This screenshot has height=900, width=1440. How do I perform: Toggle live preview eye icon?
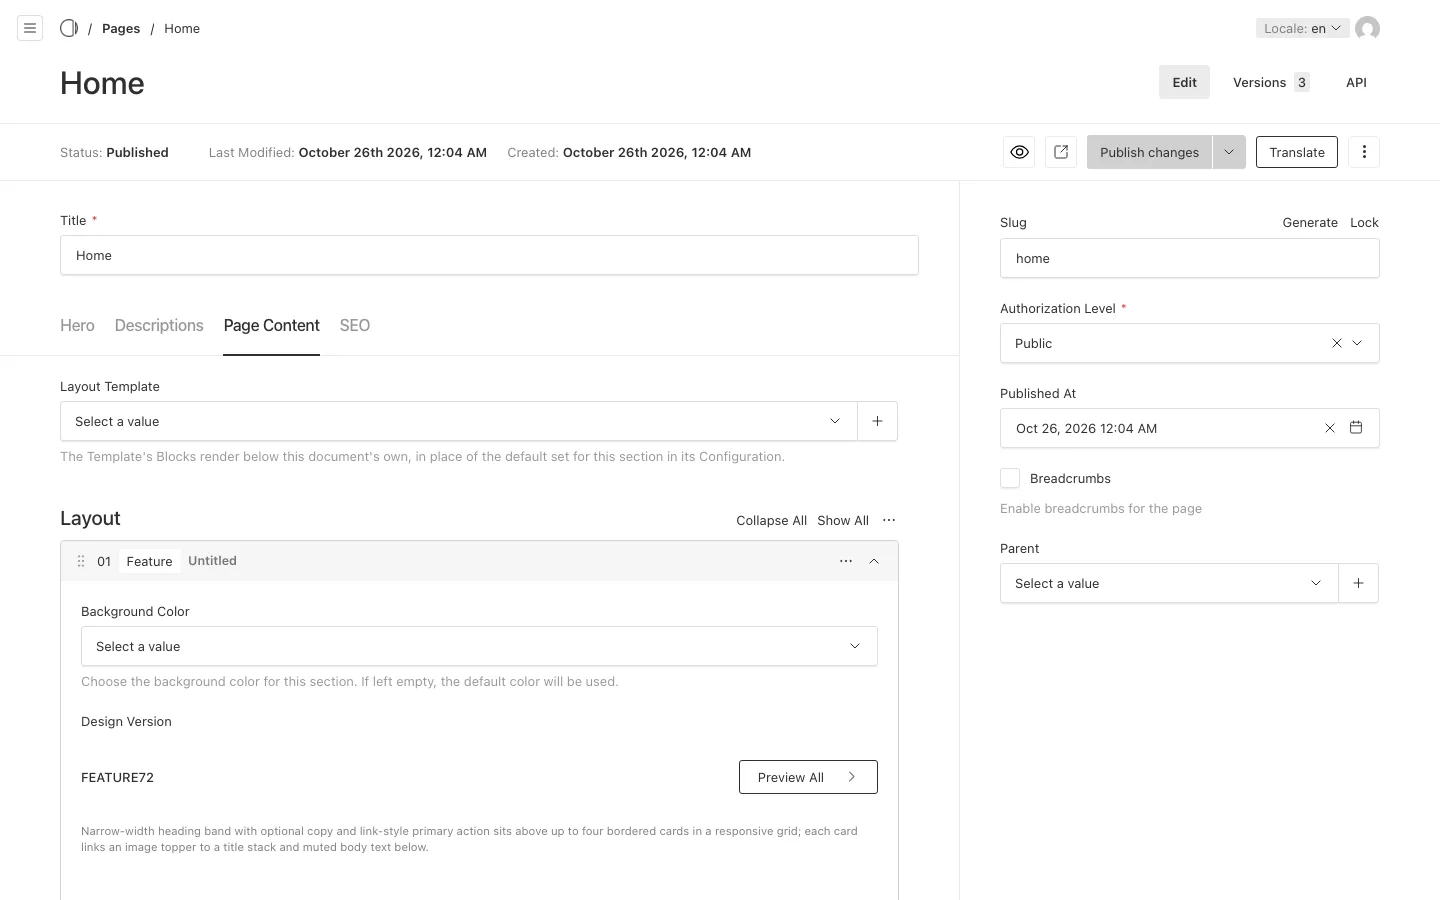[x=1019, y=152]
